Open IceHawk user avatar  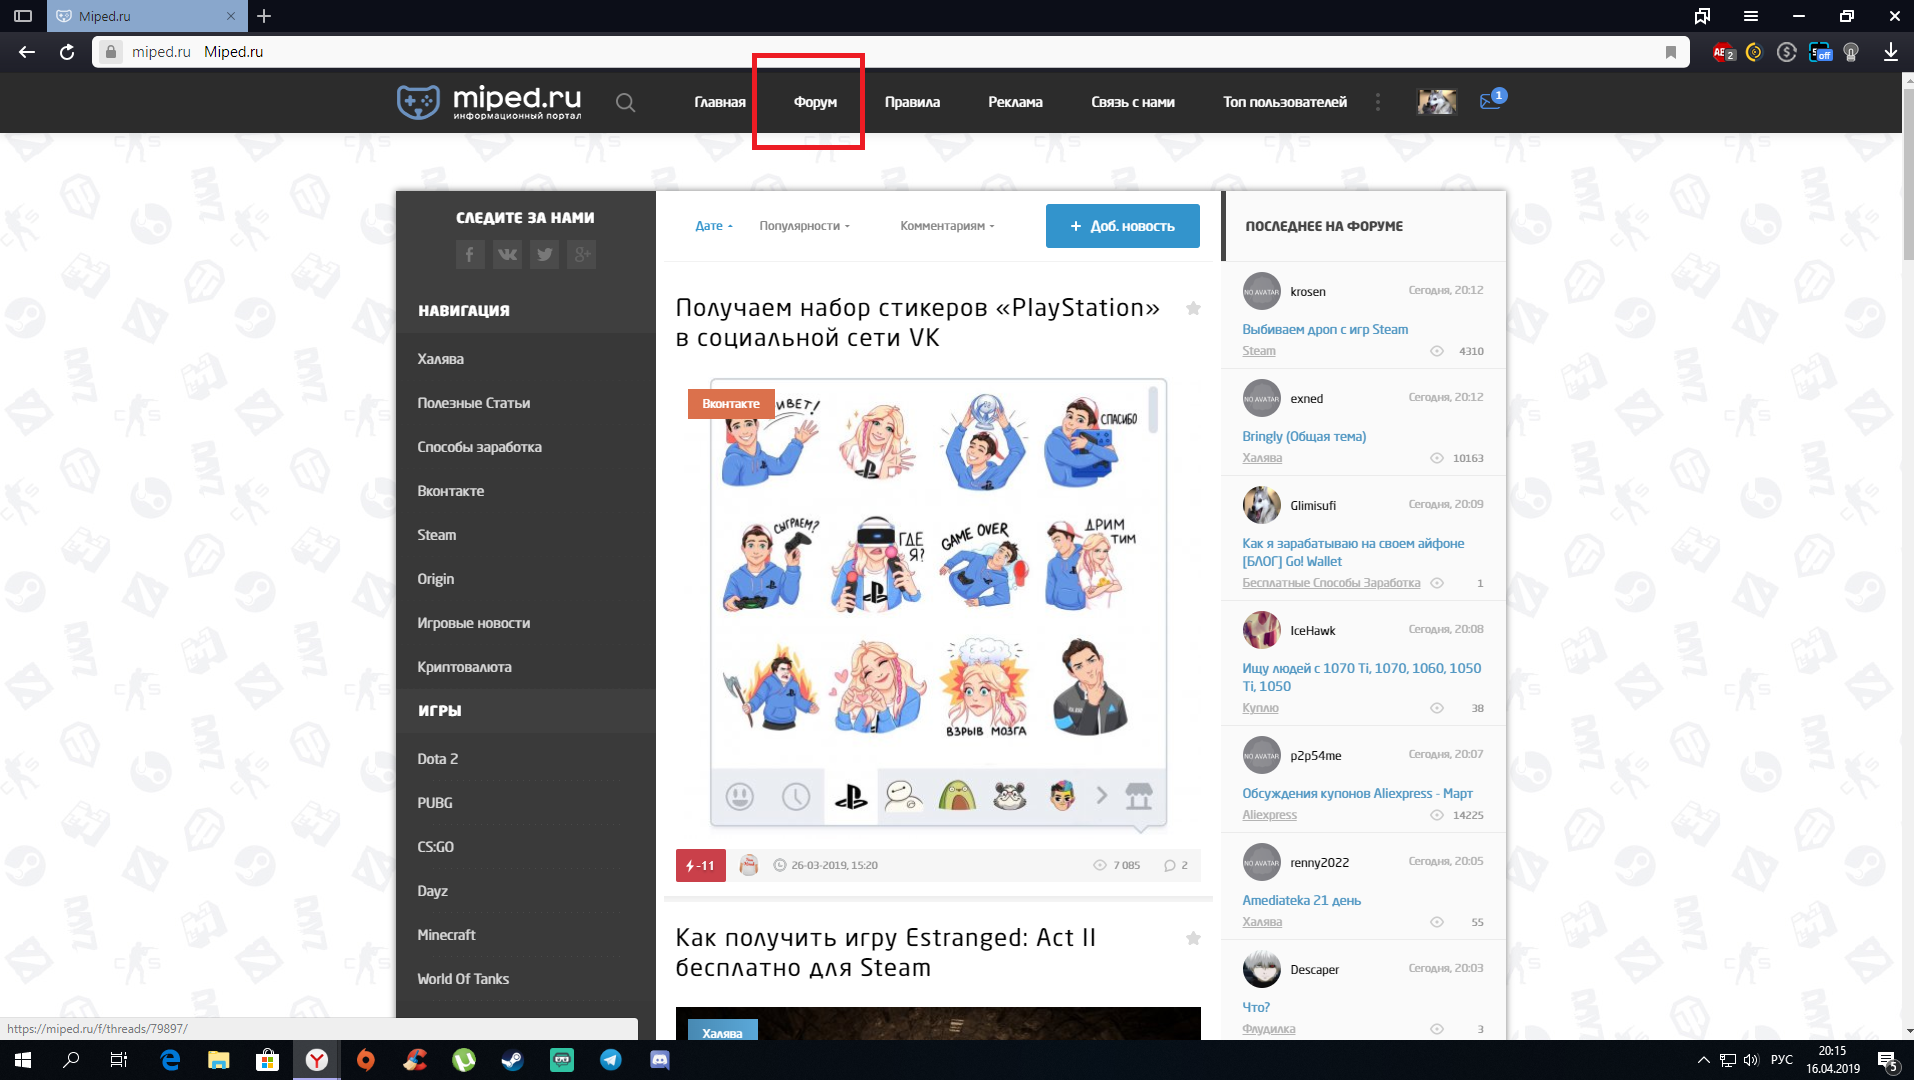tap(1261, 630)
